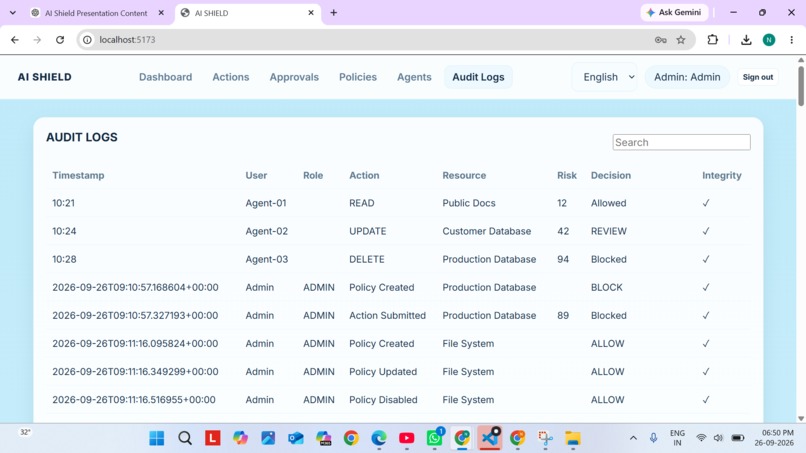Open Microsoft Edge from taskbar
Viewport: 806px width, 453px height.
click(379, 438)
